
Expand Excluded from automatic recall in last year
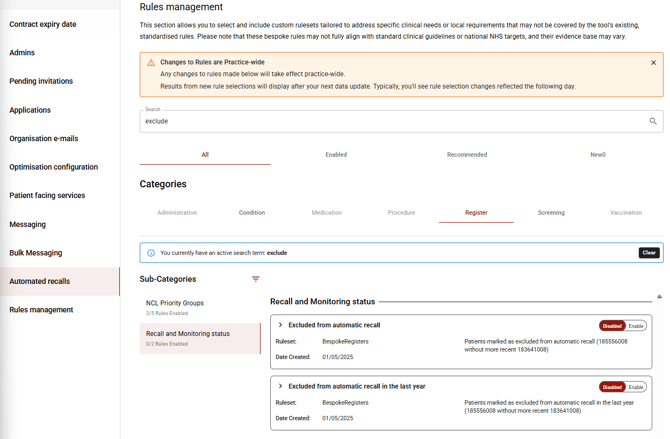280,386
